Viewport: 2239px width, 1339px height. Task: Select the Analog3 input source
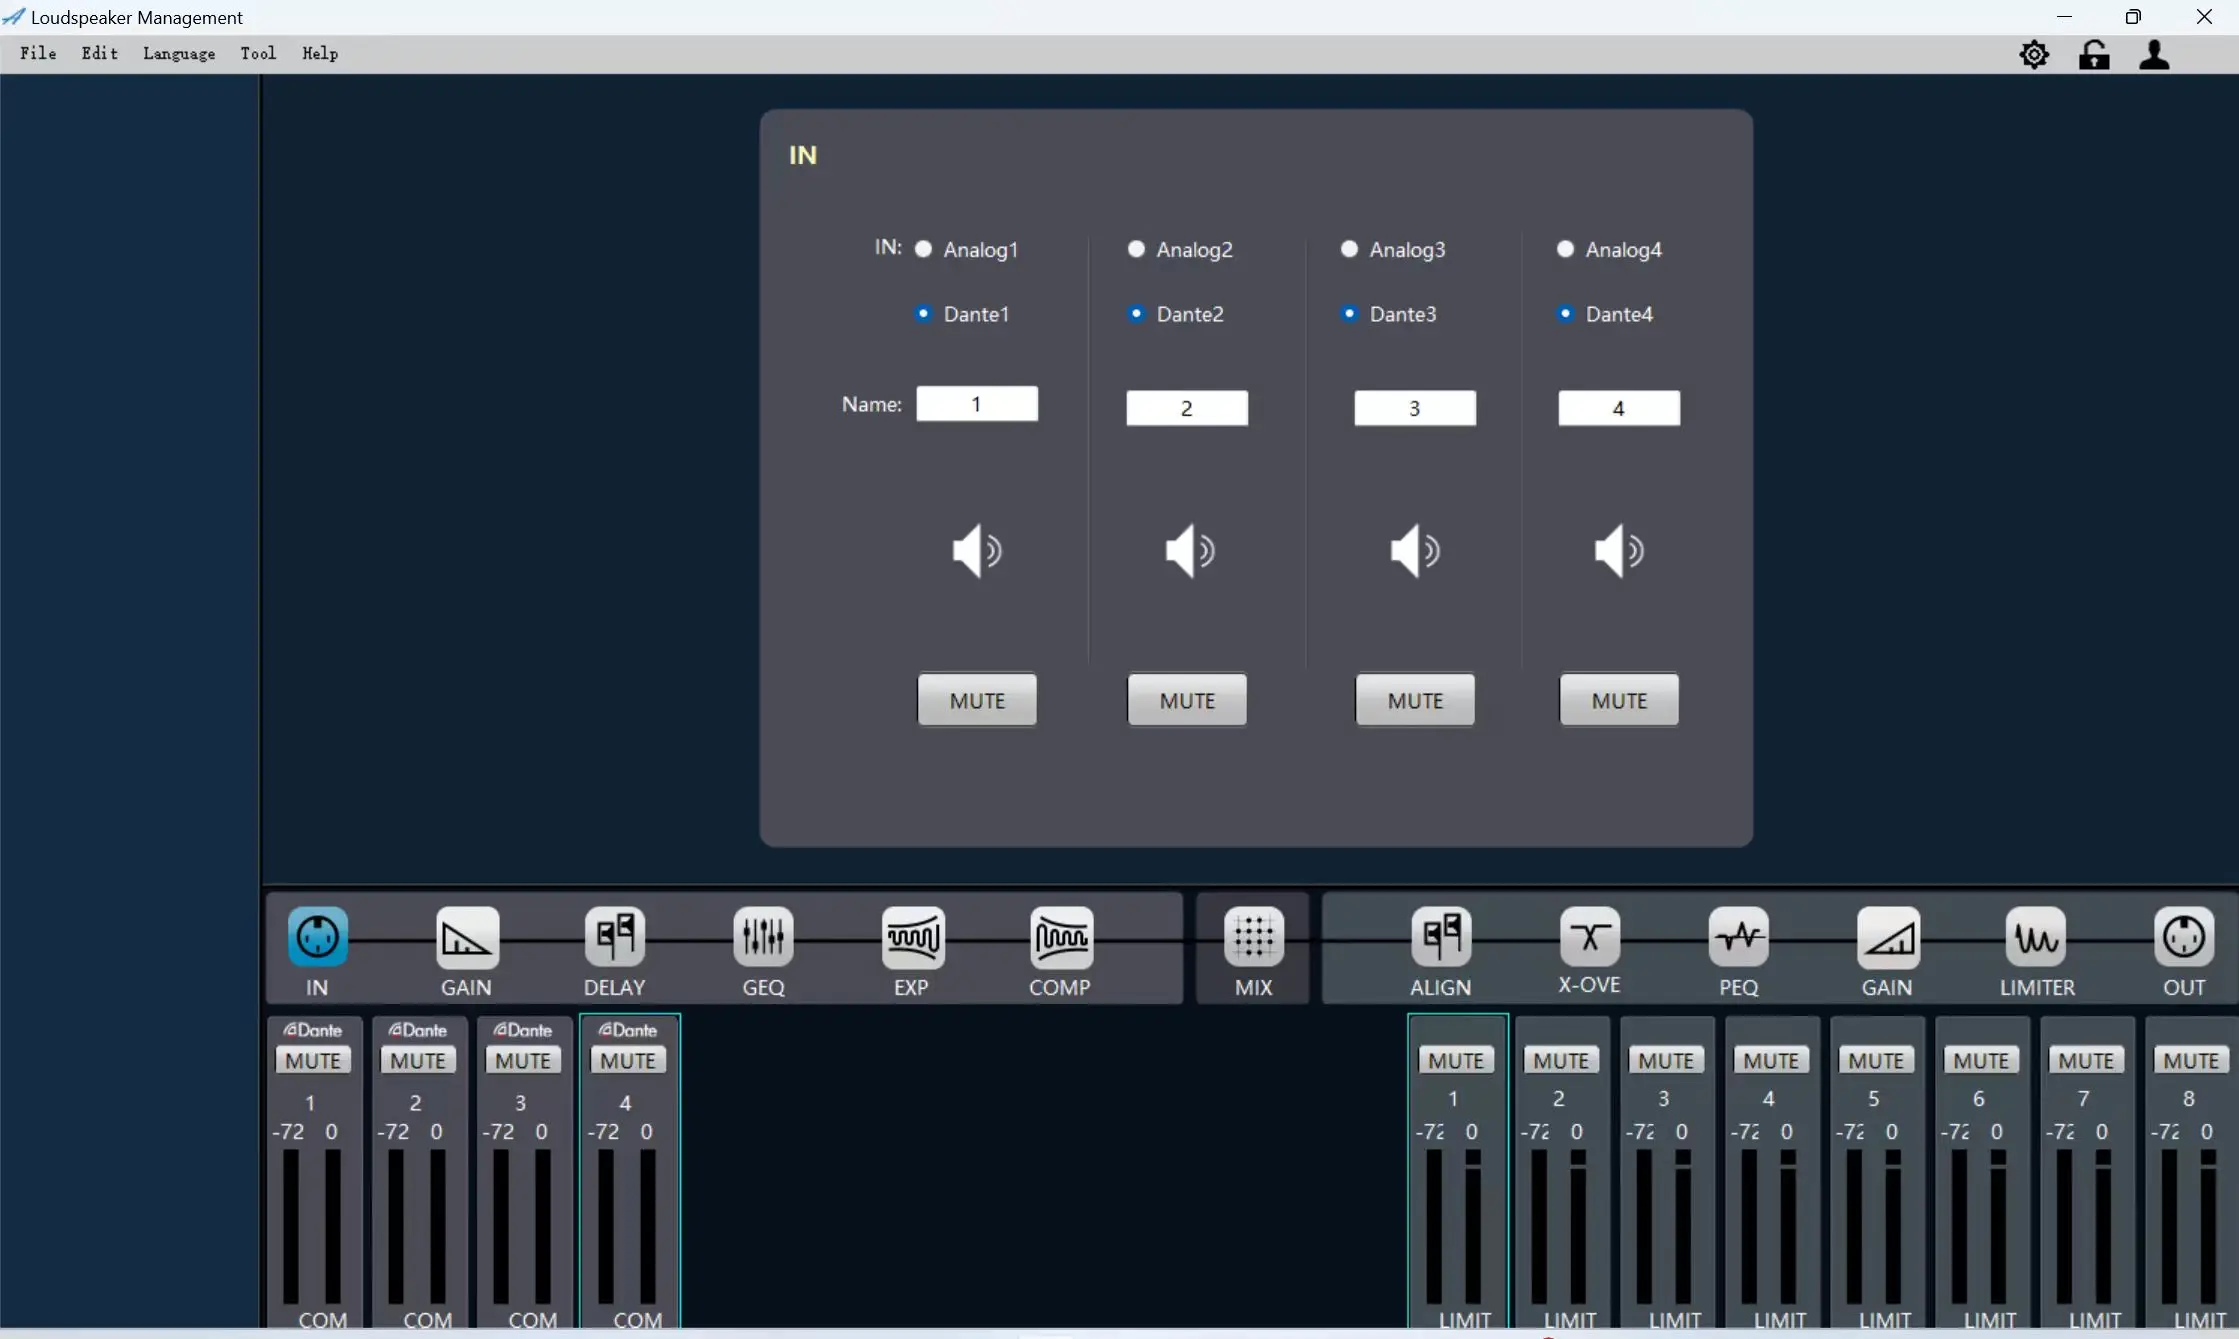click(1350, 248)
